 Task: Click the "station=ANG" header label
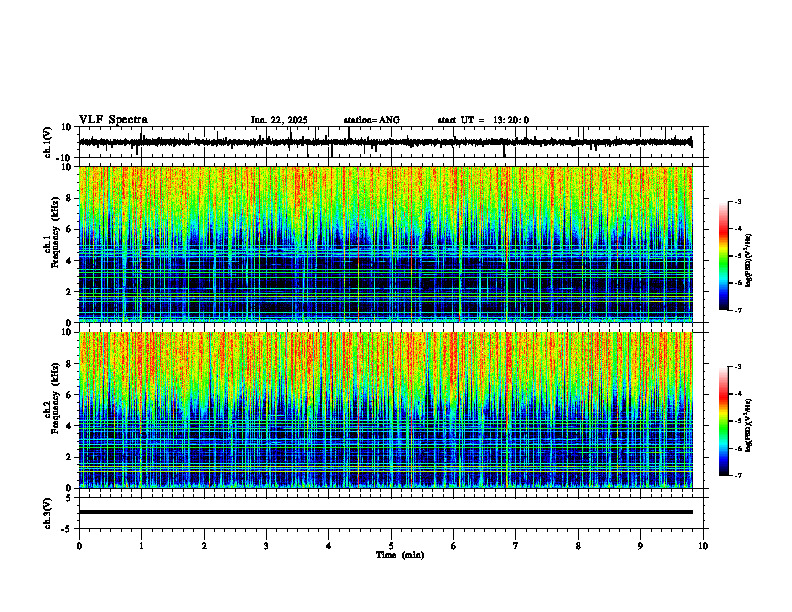tap(372, 120)
